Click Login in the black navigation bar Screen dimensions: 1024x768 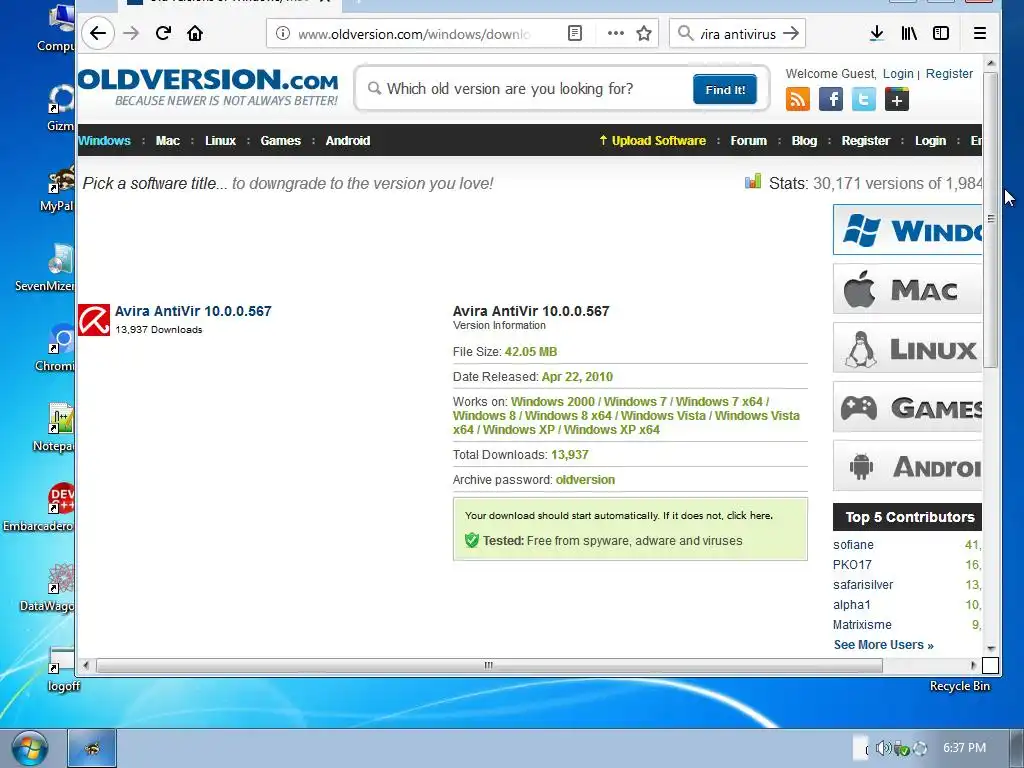point(931,140)
